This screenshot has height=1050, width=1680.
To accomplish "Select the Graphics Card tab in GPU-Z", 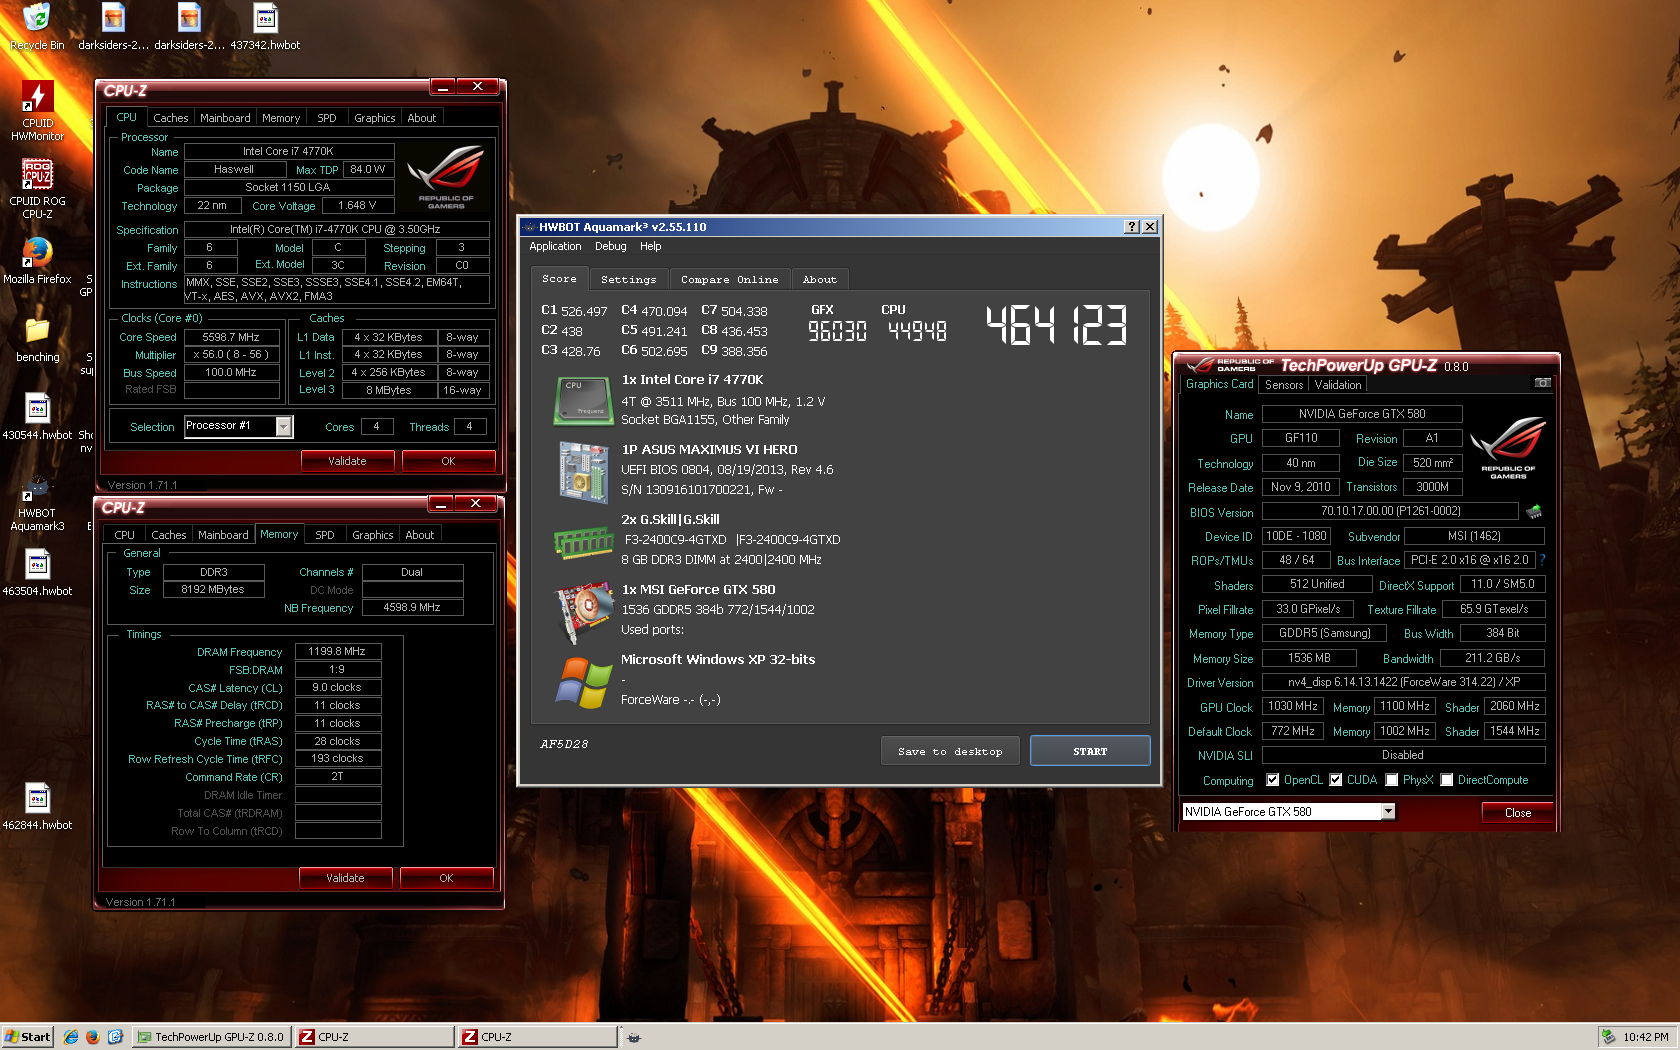I will tap(1220, 384).
